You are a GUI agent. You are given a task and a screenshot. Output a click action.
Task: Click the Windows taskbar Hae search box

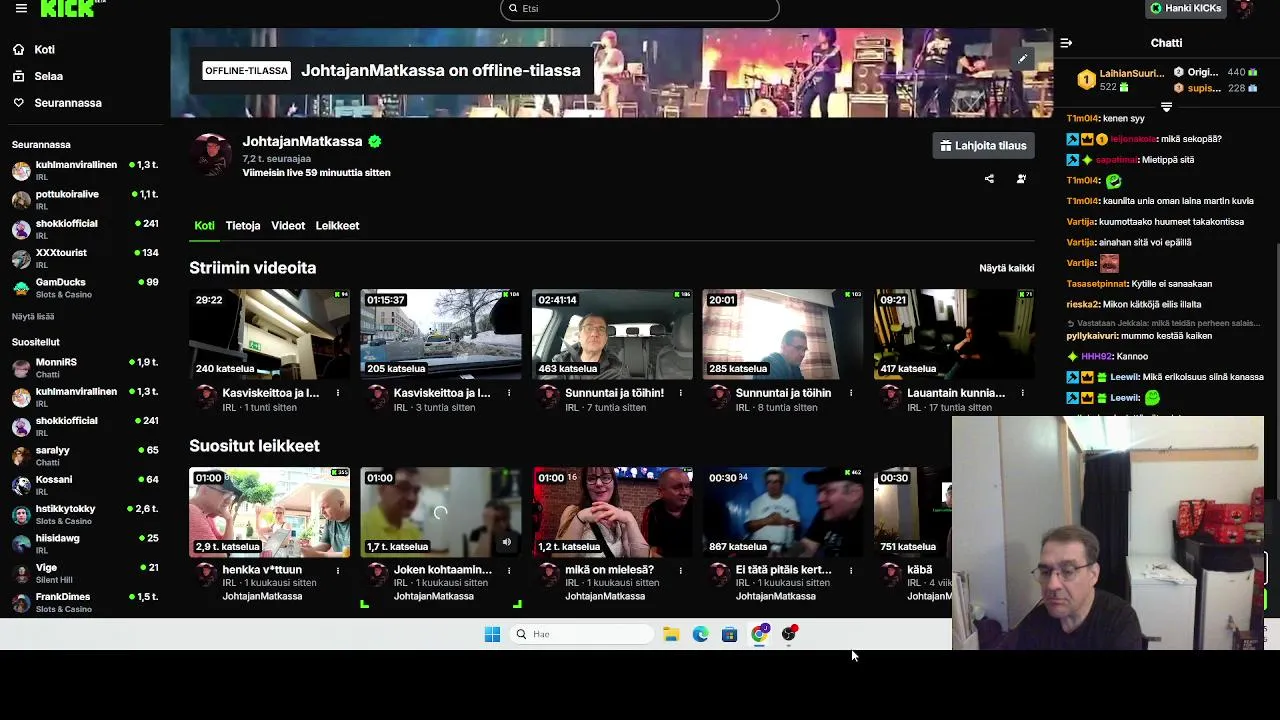click(x=583, y=634)
